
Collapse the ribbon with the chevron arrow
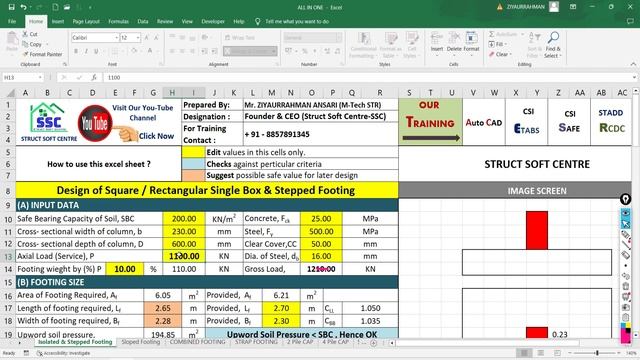coord(633,64)
